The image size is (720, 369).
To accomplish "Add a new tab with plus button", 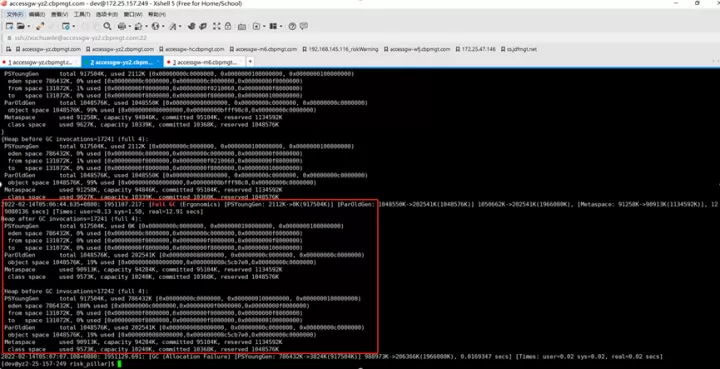I will (x=250, y=61).
